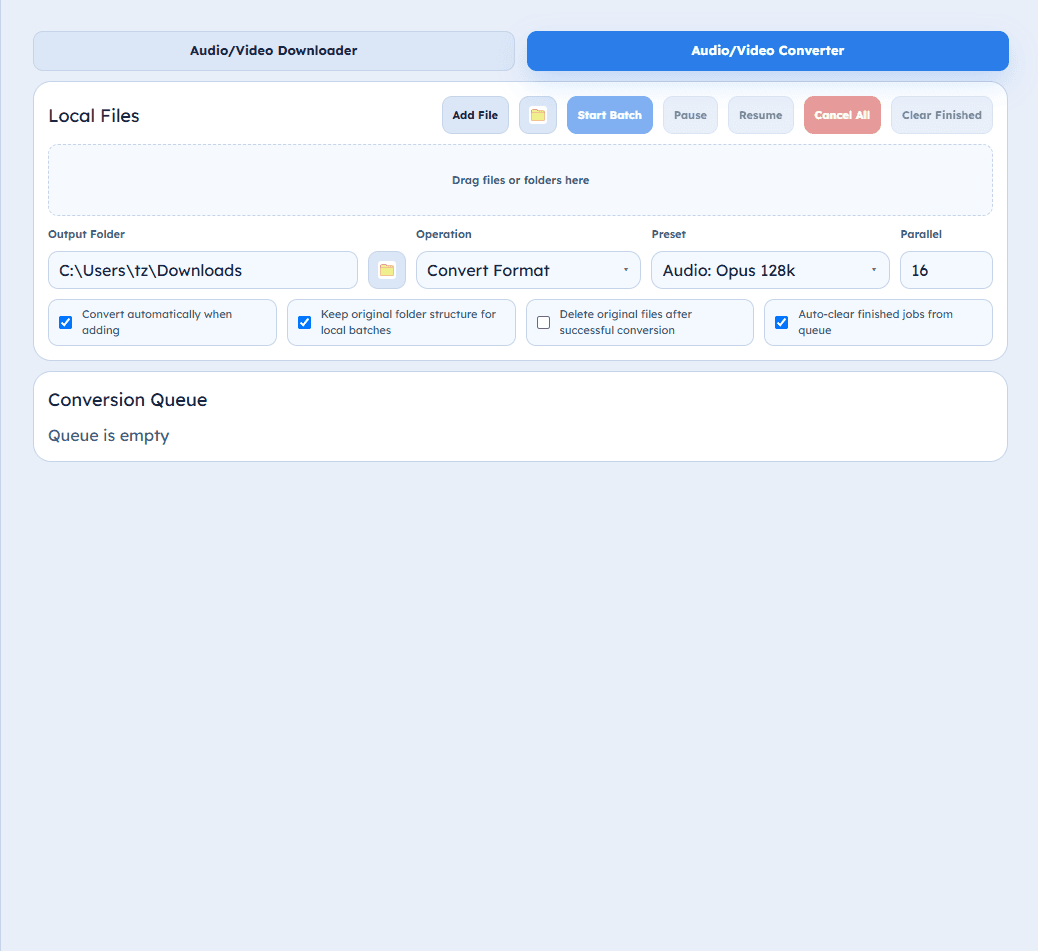This screenshot has height=951, width=1038.
Task: Switch to the Audio/Video Downloader tab
Action: coord(273,51)
